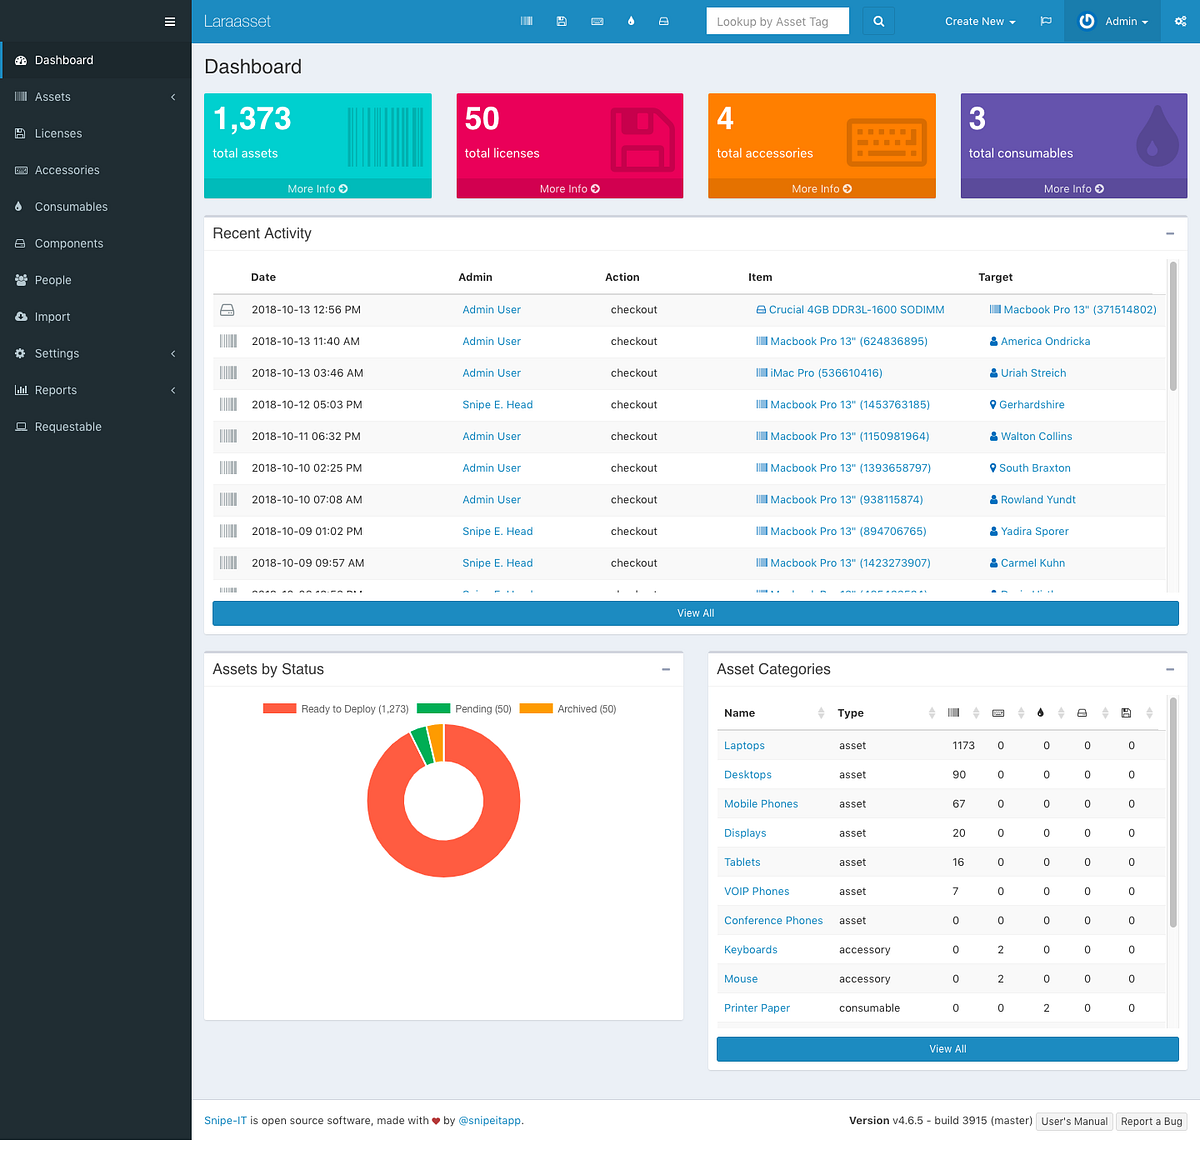
Task: Open the Laptops category link
Action: click(x=744, y=745)
